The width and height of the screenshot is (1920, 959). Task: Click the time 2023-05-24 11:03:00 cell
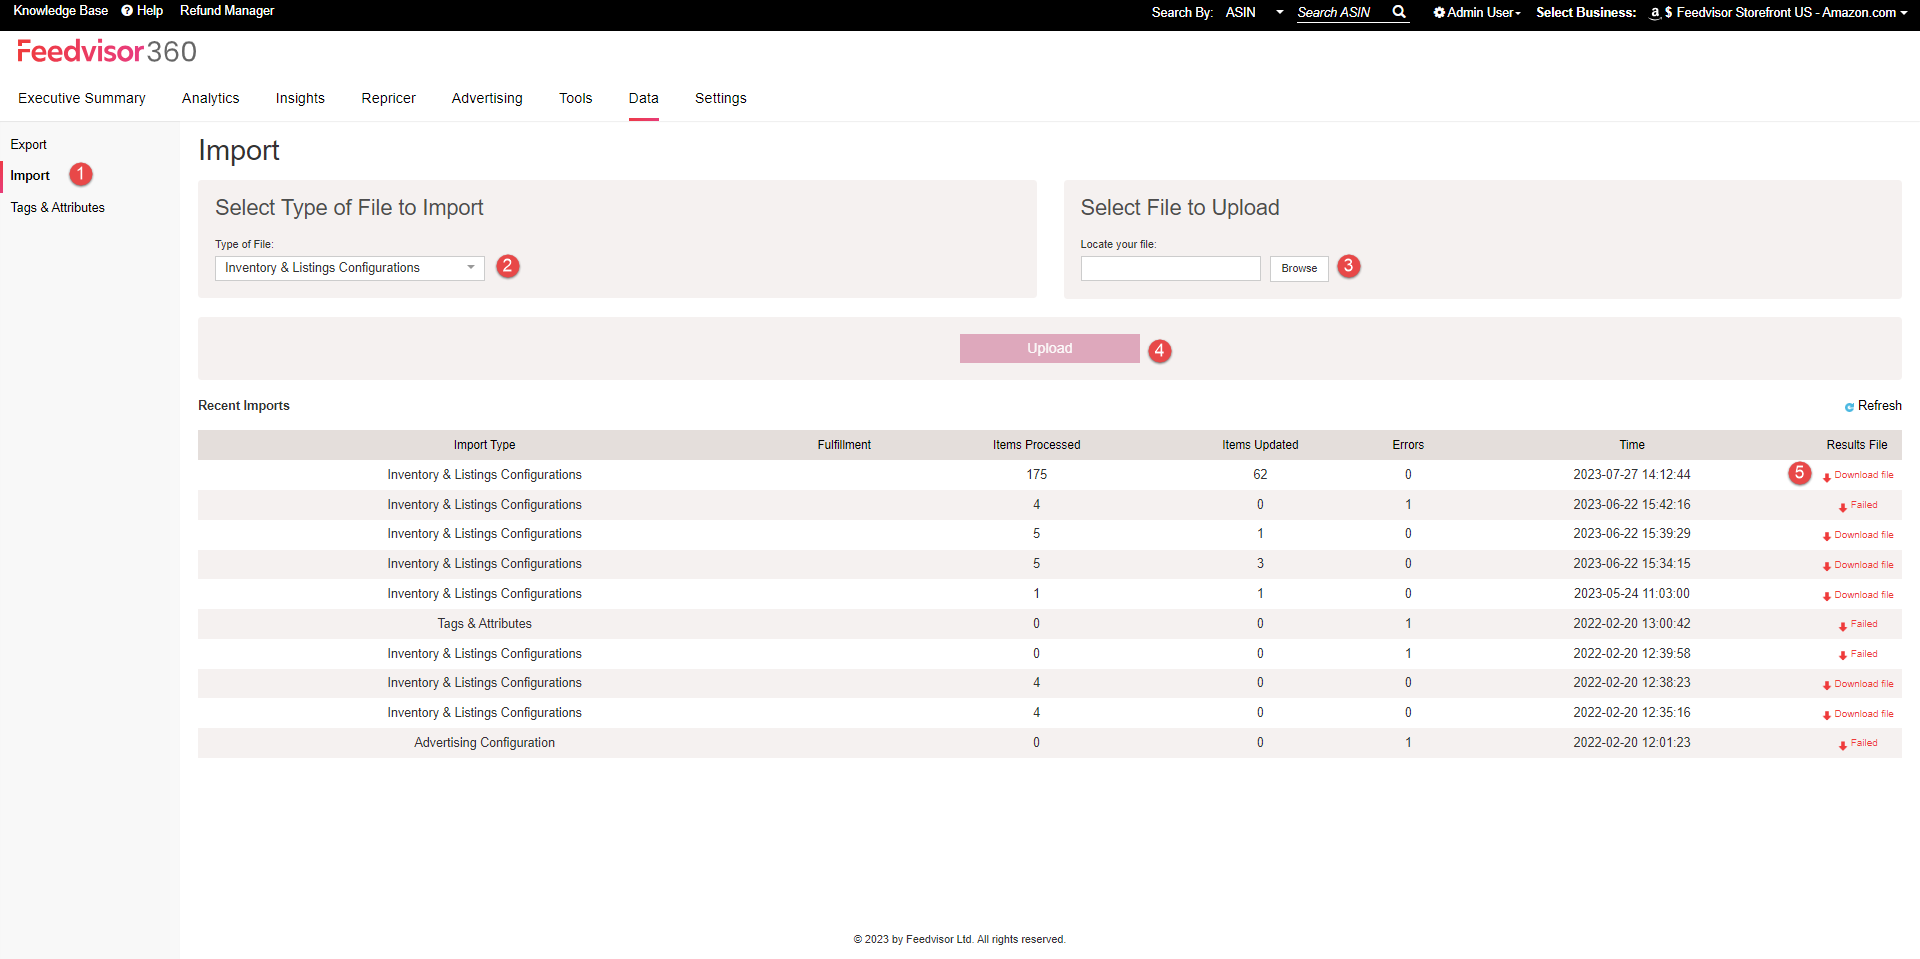pyautogui.click(x=1632, y=594)
